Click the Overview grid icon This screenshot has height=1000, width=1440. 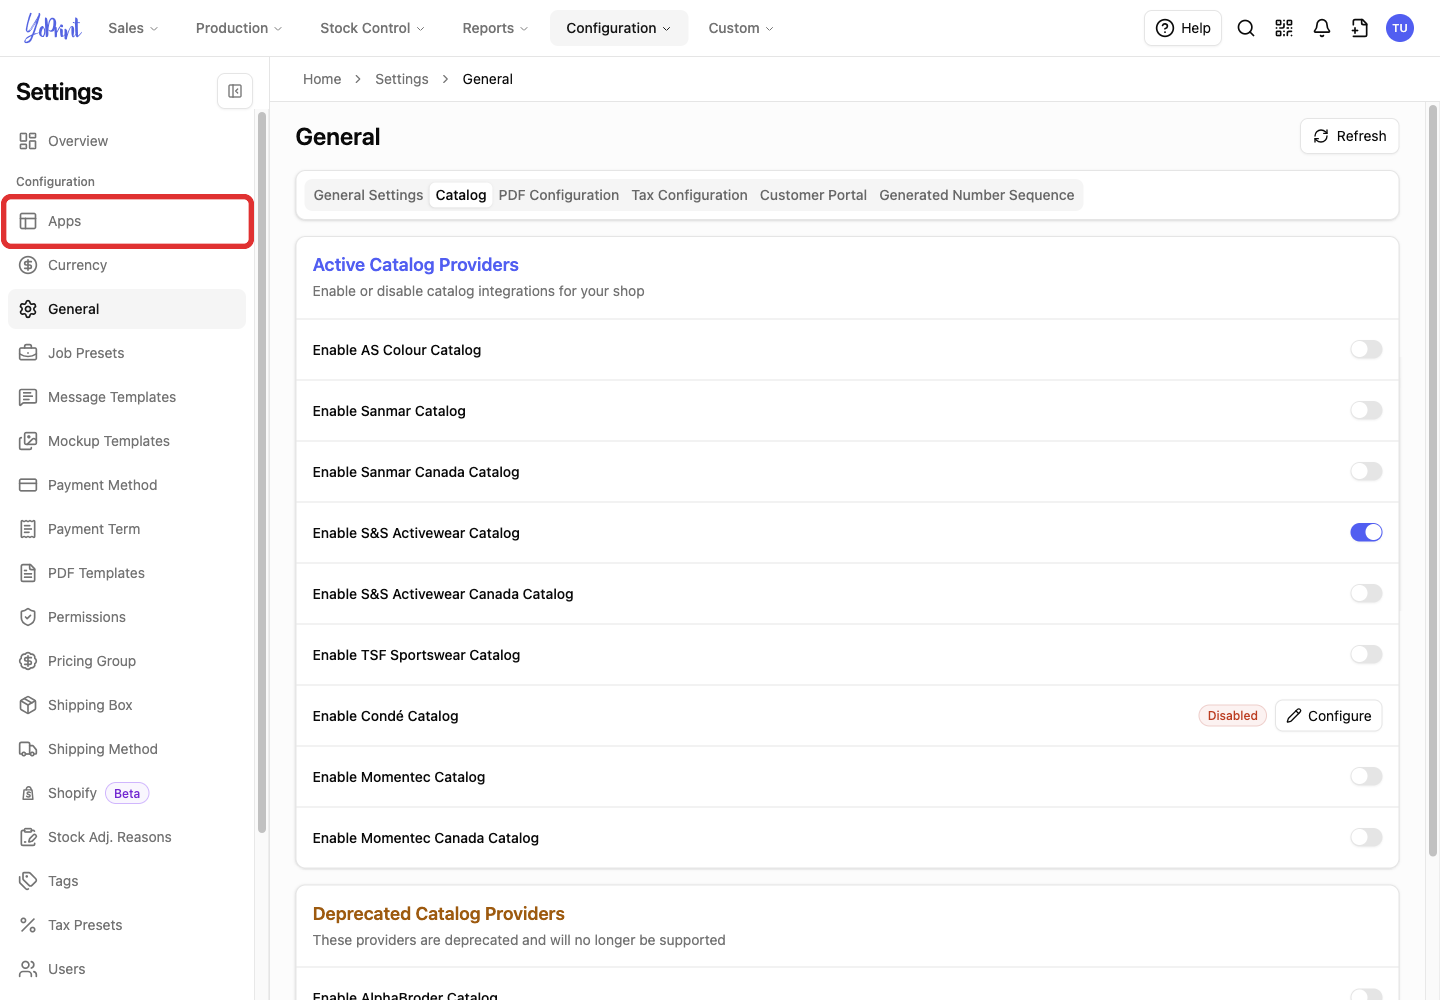28,141
